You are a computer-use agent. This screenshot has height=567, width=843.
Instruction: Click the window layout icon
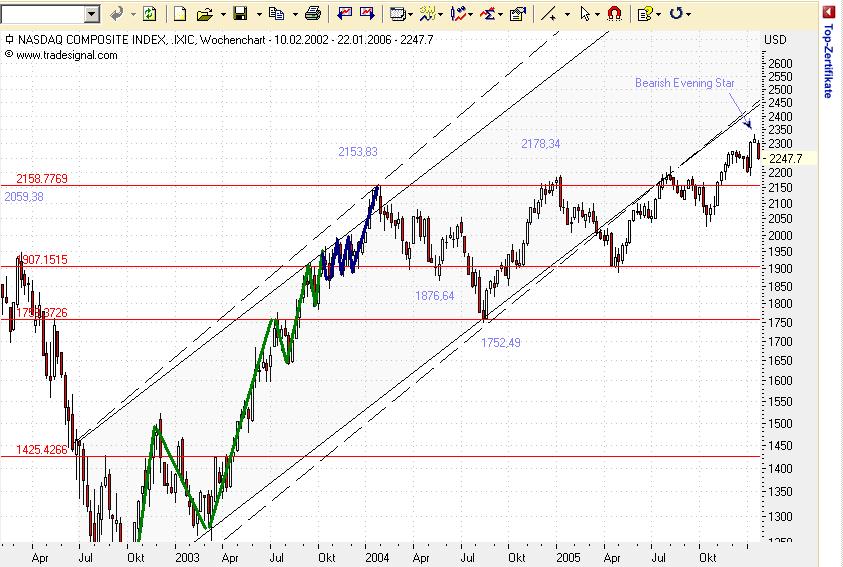(397, 14)
